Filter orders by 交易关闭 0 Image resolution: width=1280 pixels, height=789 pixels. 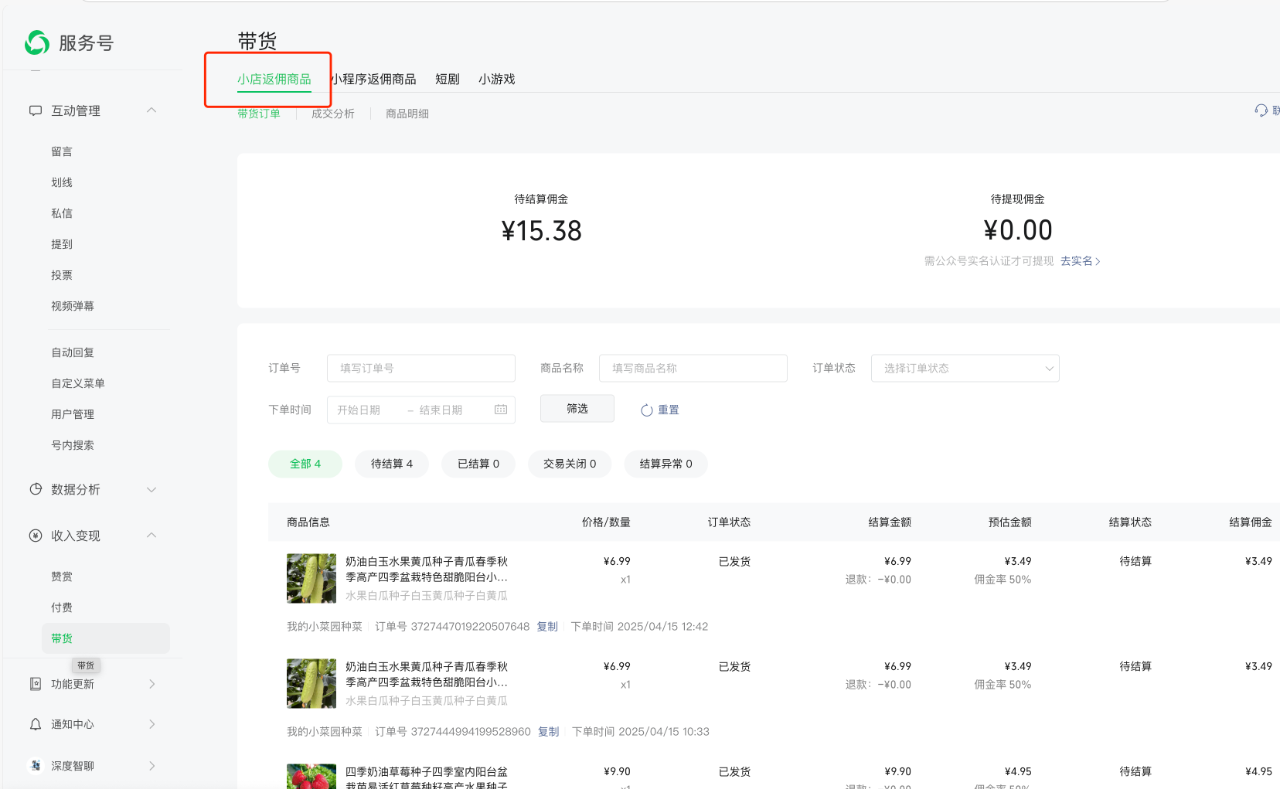pos(570,464)
